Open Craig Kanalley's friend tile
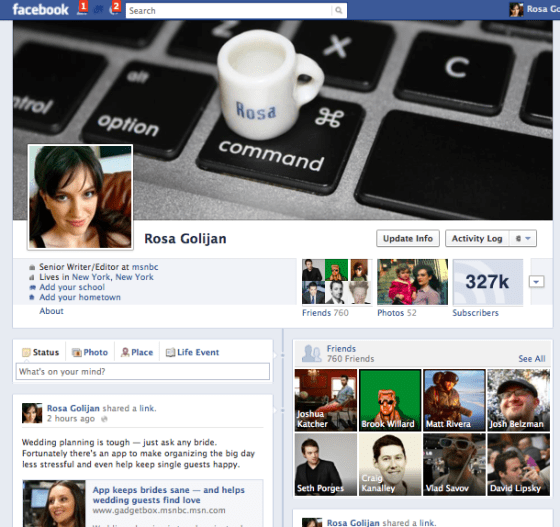 390,465
